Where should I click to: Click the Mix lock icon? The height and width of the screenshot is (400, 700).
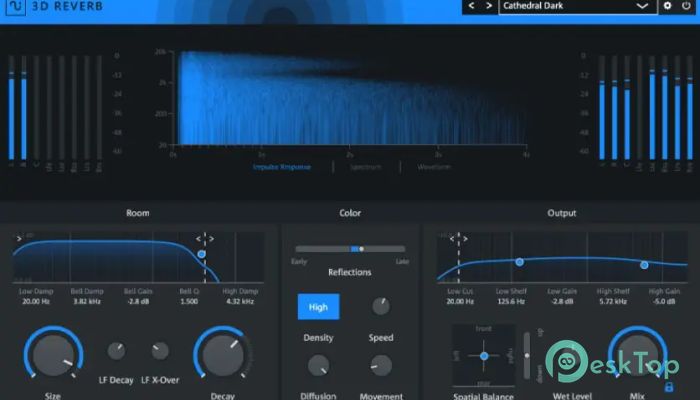[668, 386]
